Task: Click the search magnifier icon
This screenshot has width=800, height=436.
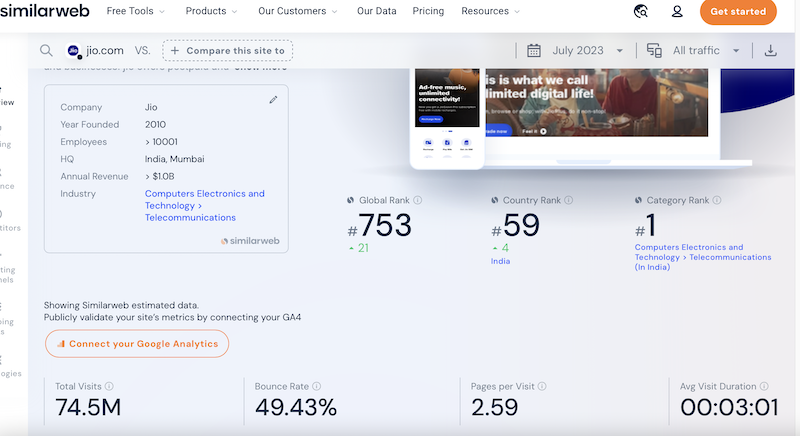Action: 46,51
